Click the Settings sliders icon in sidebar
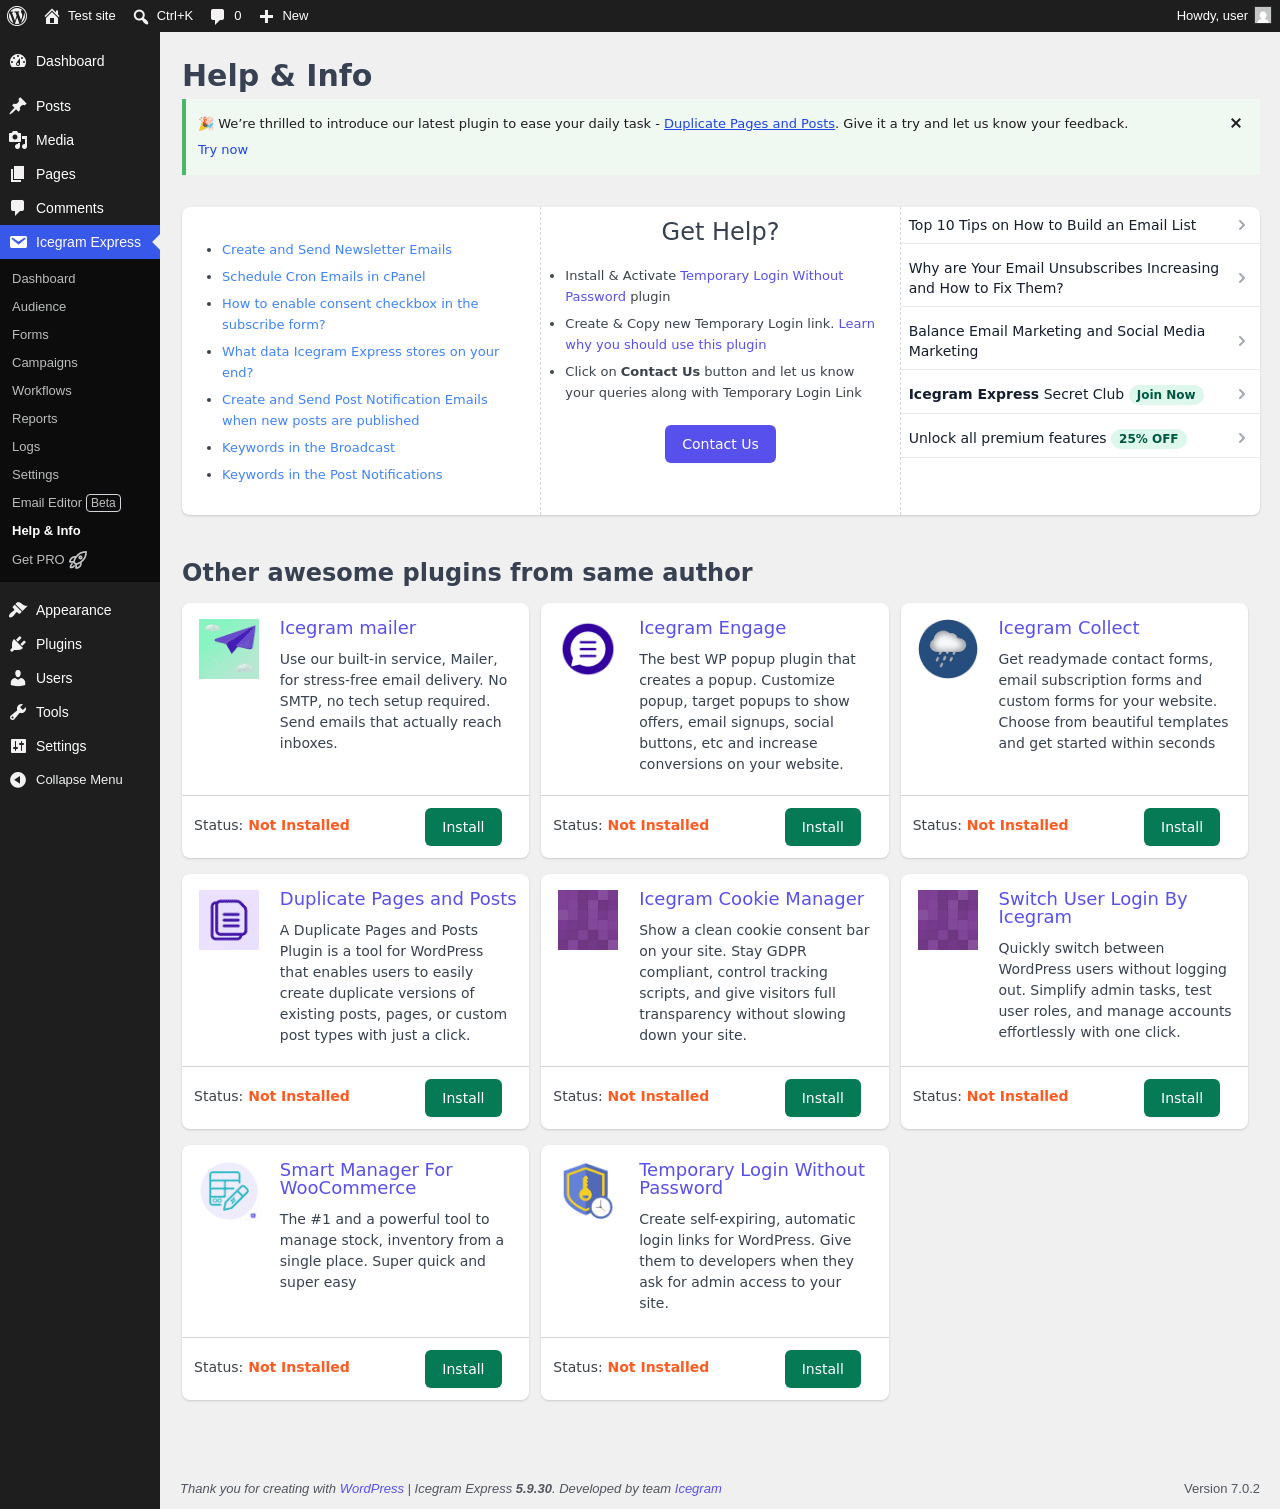The width and height of the screenshot is (1280, 1509). click(18, 746)
